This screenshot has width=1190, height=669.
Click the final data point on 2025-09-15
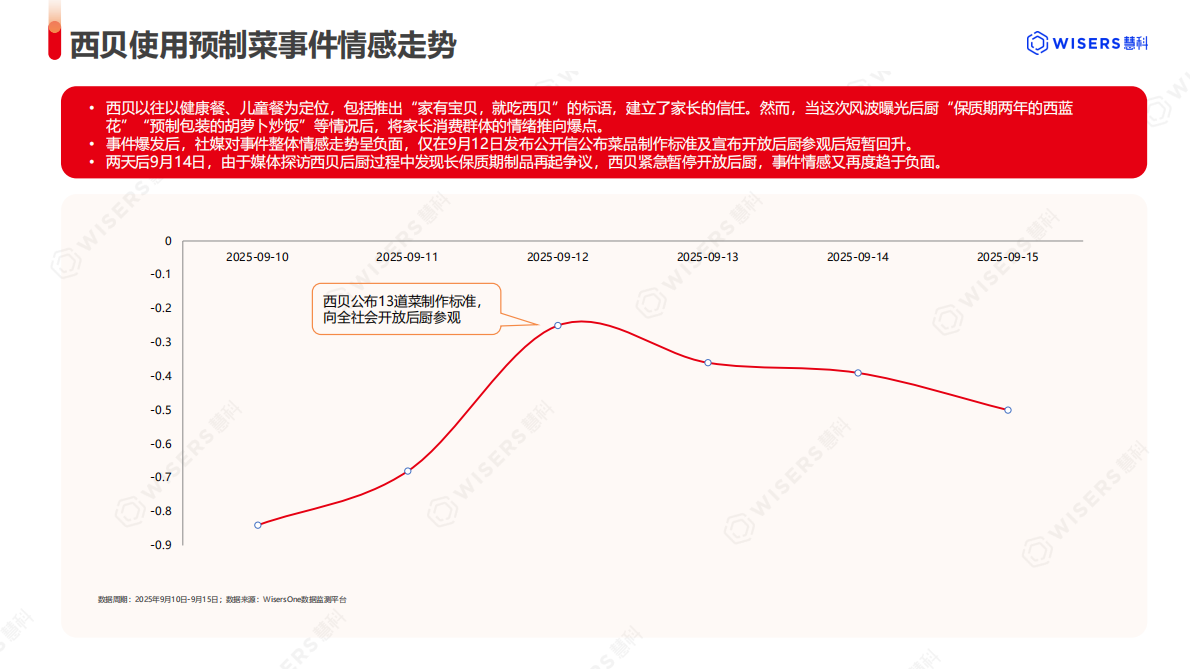[x=1007, y=409]
